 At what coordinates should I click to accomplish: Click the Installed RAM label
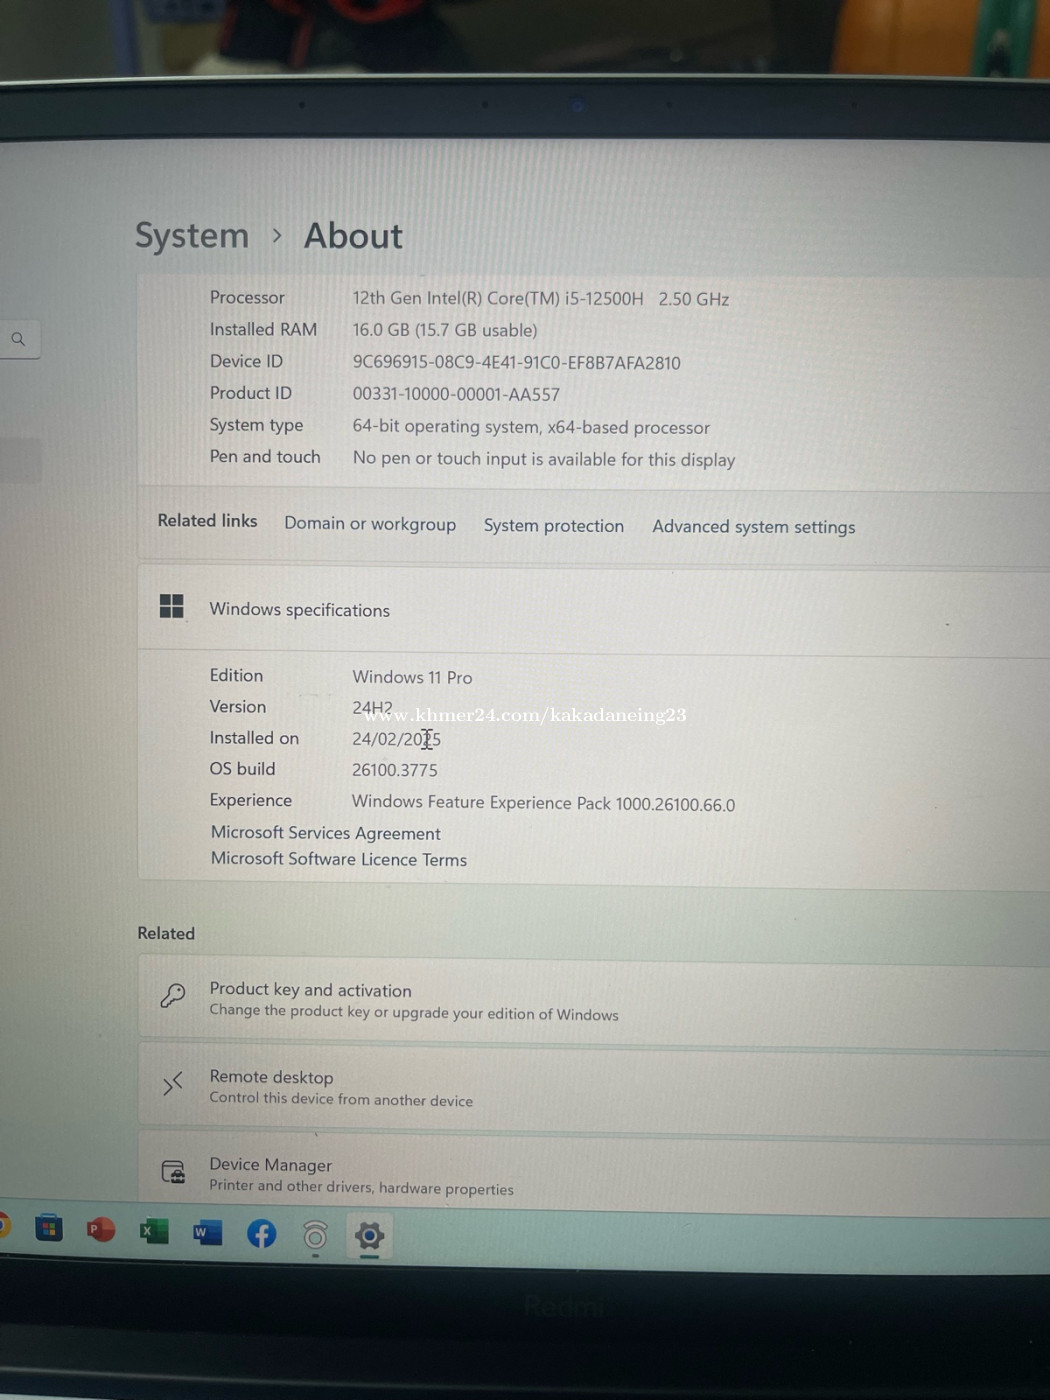pos(263,329)
